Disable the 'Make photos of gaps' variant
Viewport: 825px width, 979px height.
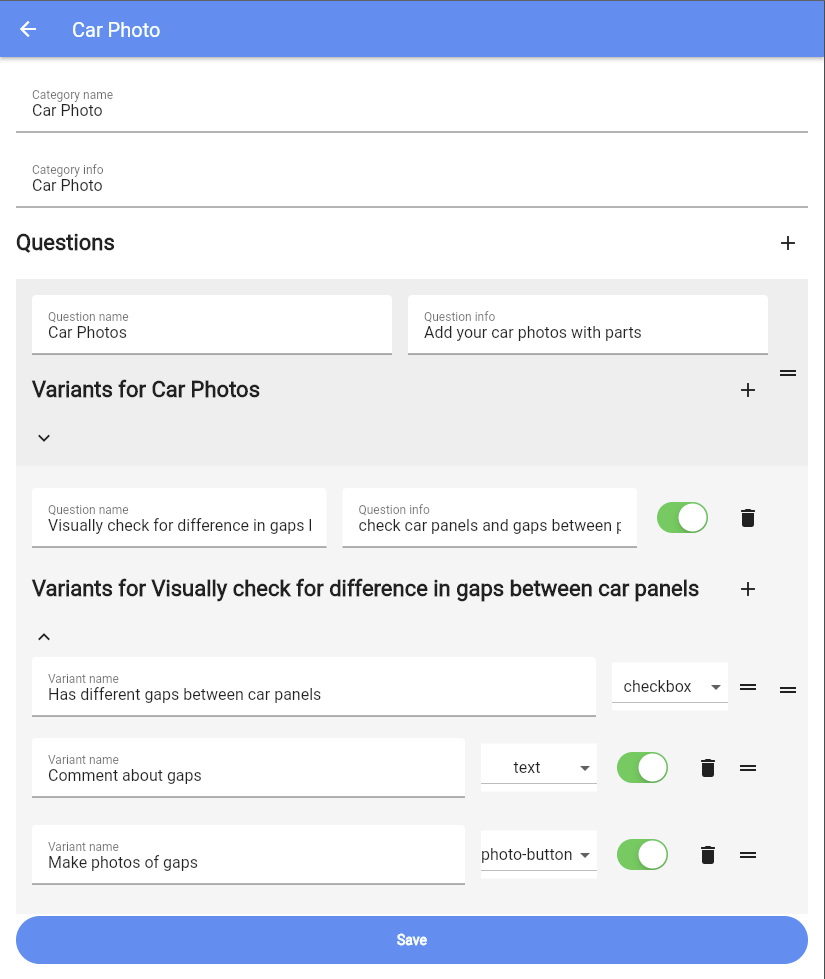[641, 854]
